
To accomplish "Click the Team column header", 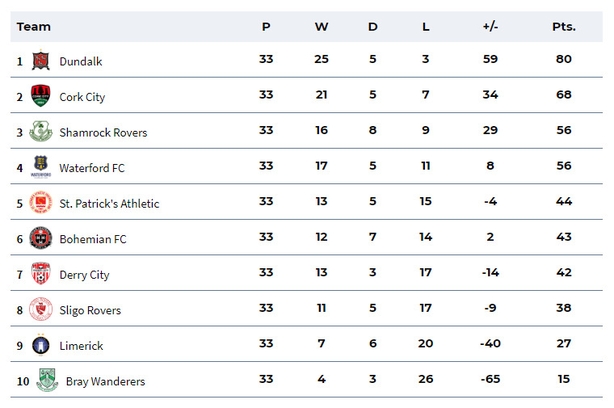I will point(34,27).
